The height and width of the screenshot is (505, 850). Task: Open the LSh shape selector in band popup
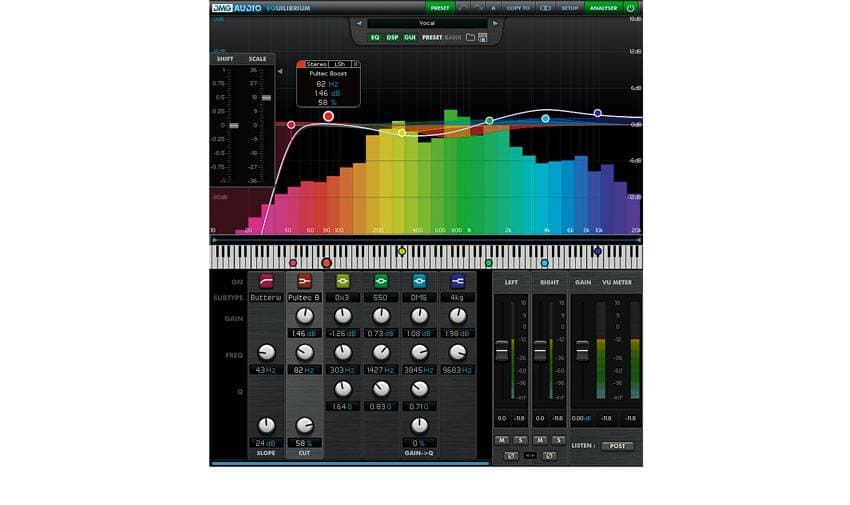pyautogui.click(x=339, y=64)
